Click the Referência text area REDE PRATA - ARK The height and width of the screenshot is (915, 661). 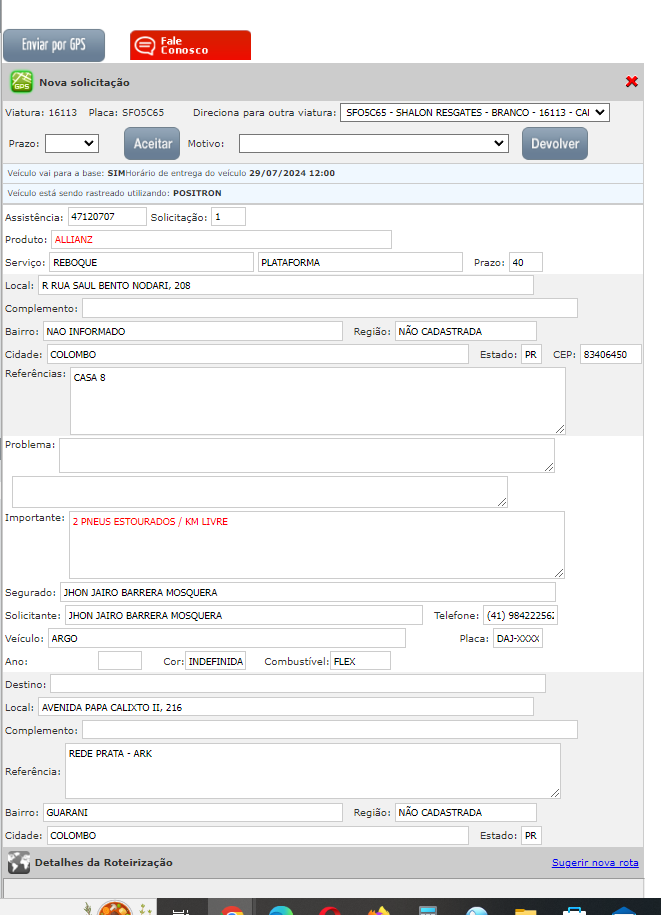pos(313,771)
